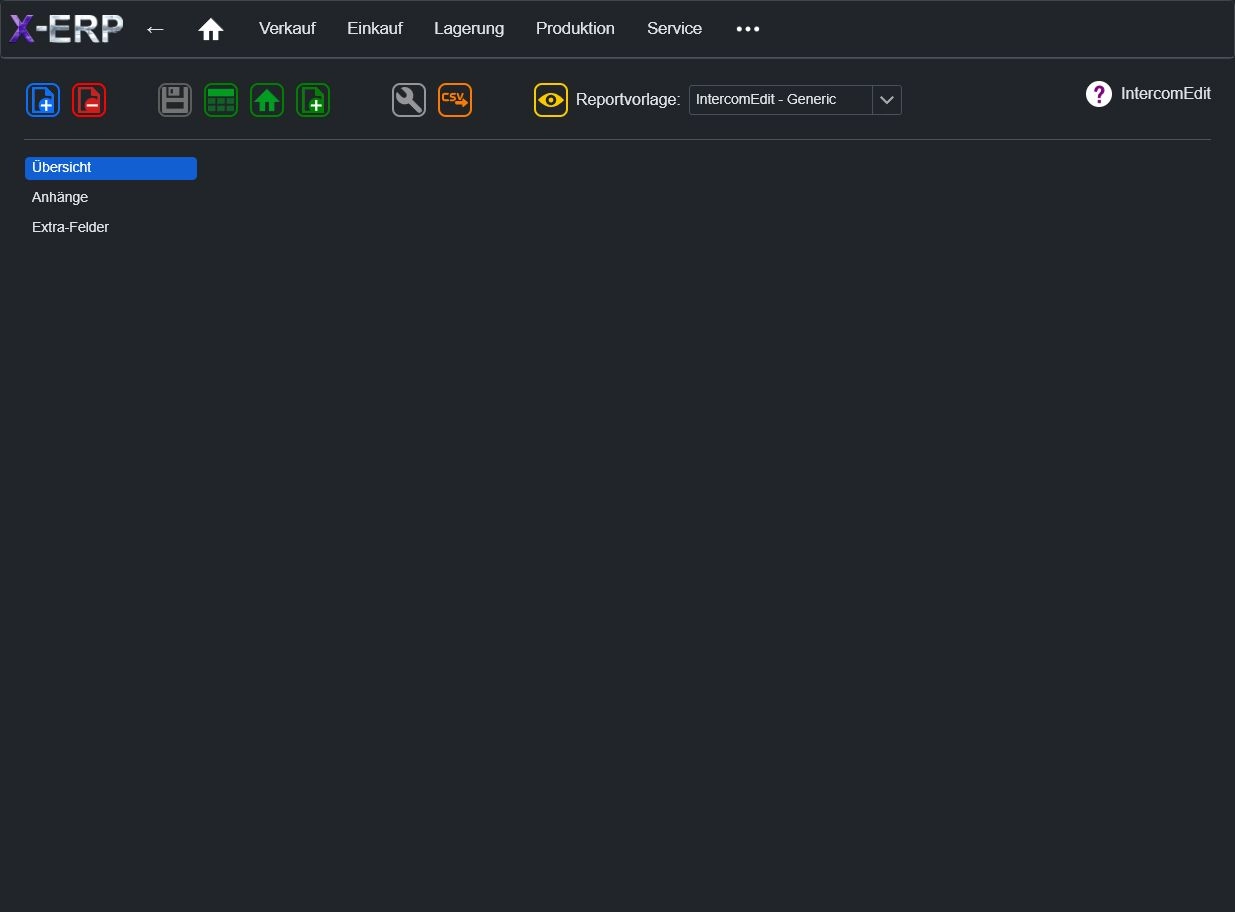This screenshot has height=912, width=1235.
Task: Create new record with blue document-plus icon
Action: 43,100
